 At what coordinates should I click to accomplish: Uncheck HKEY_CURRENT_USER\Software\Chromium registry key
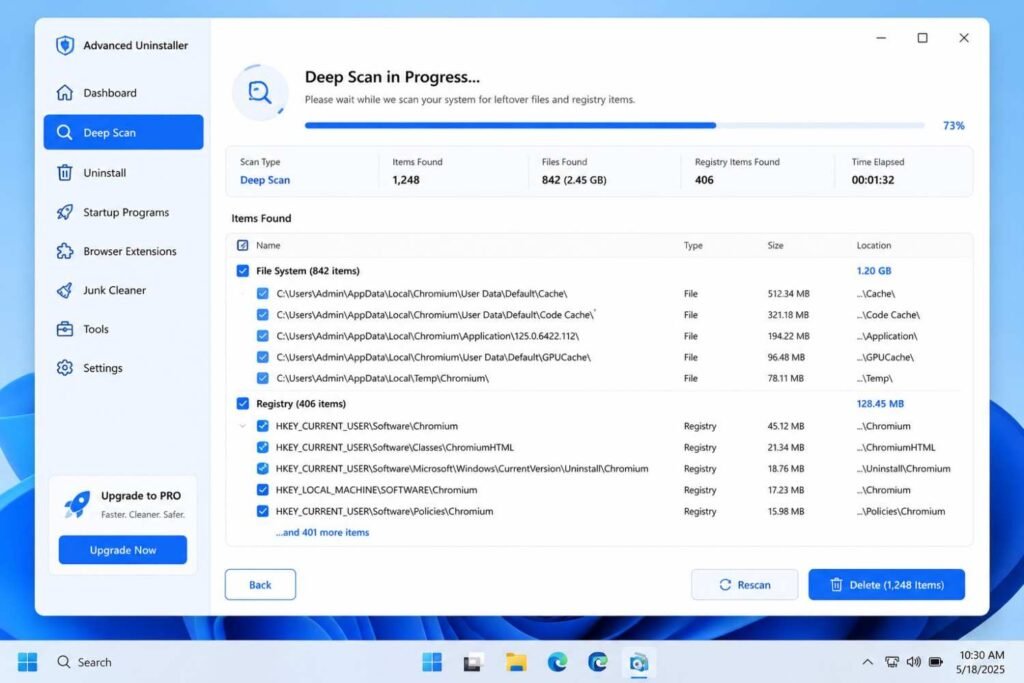click(263, 426)
